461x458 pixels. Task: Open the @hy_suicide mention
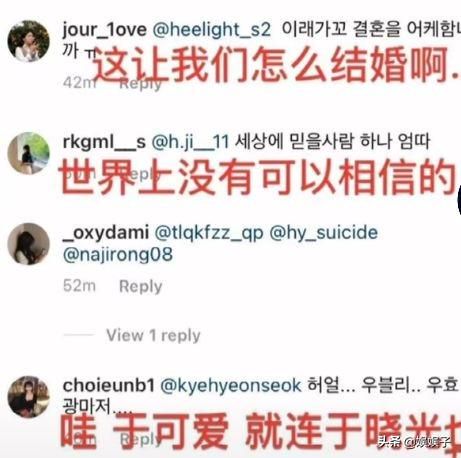coord(324,233)
